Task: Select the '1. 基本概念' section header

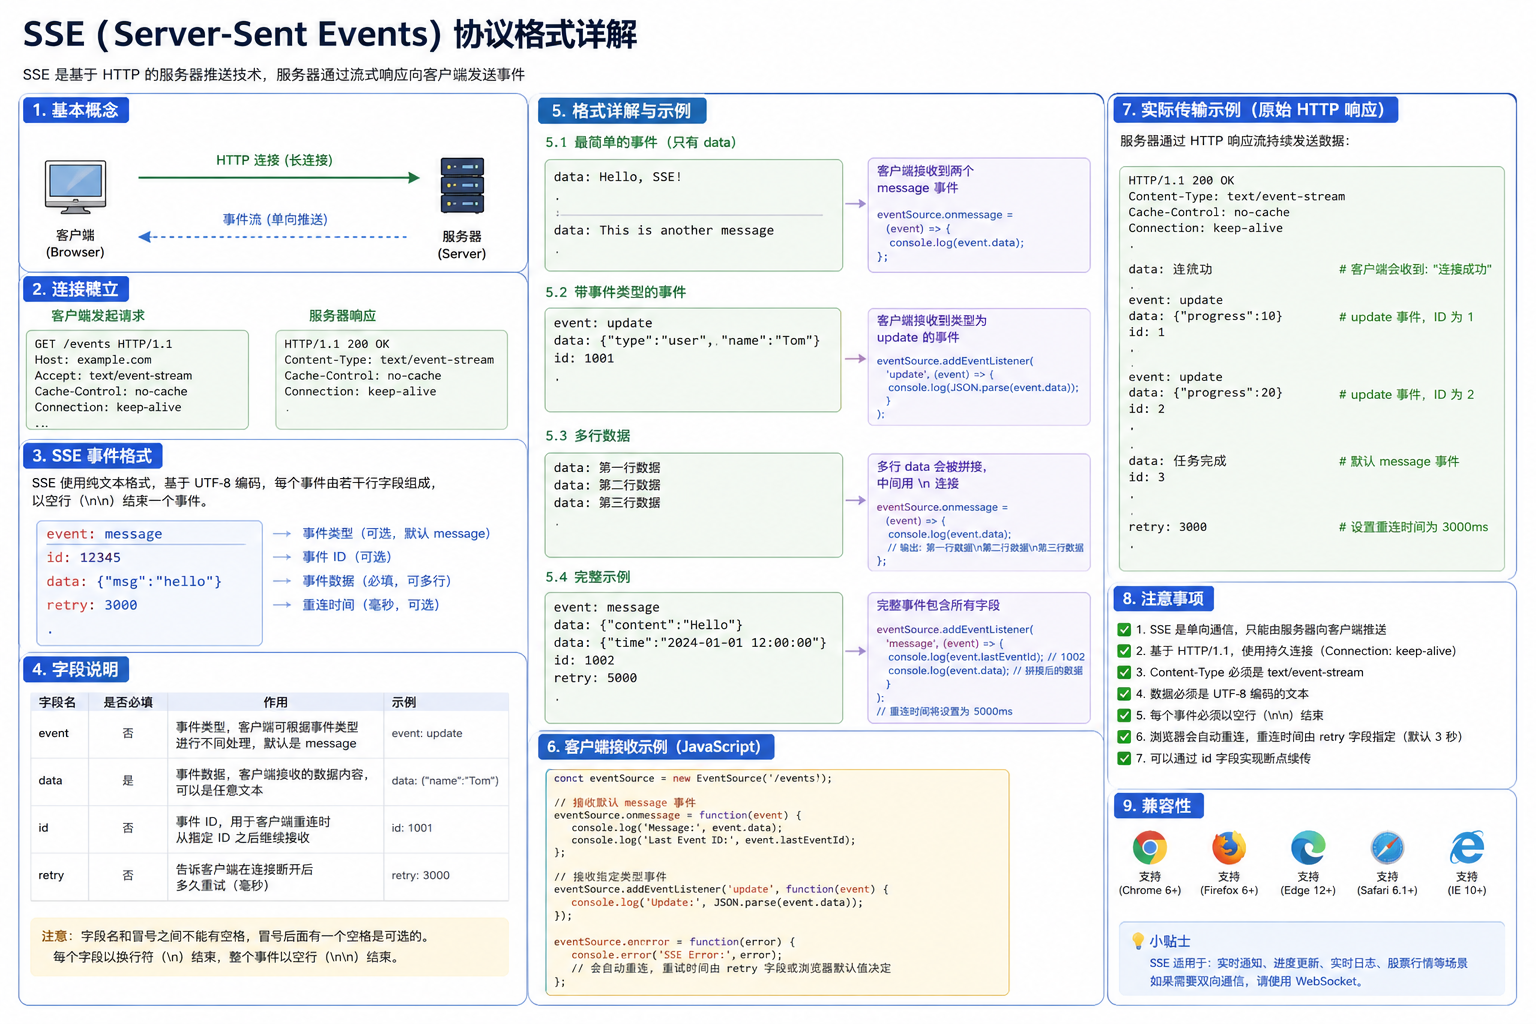Action: [x=76, y=110]
